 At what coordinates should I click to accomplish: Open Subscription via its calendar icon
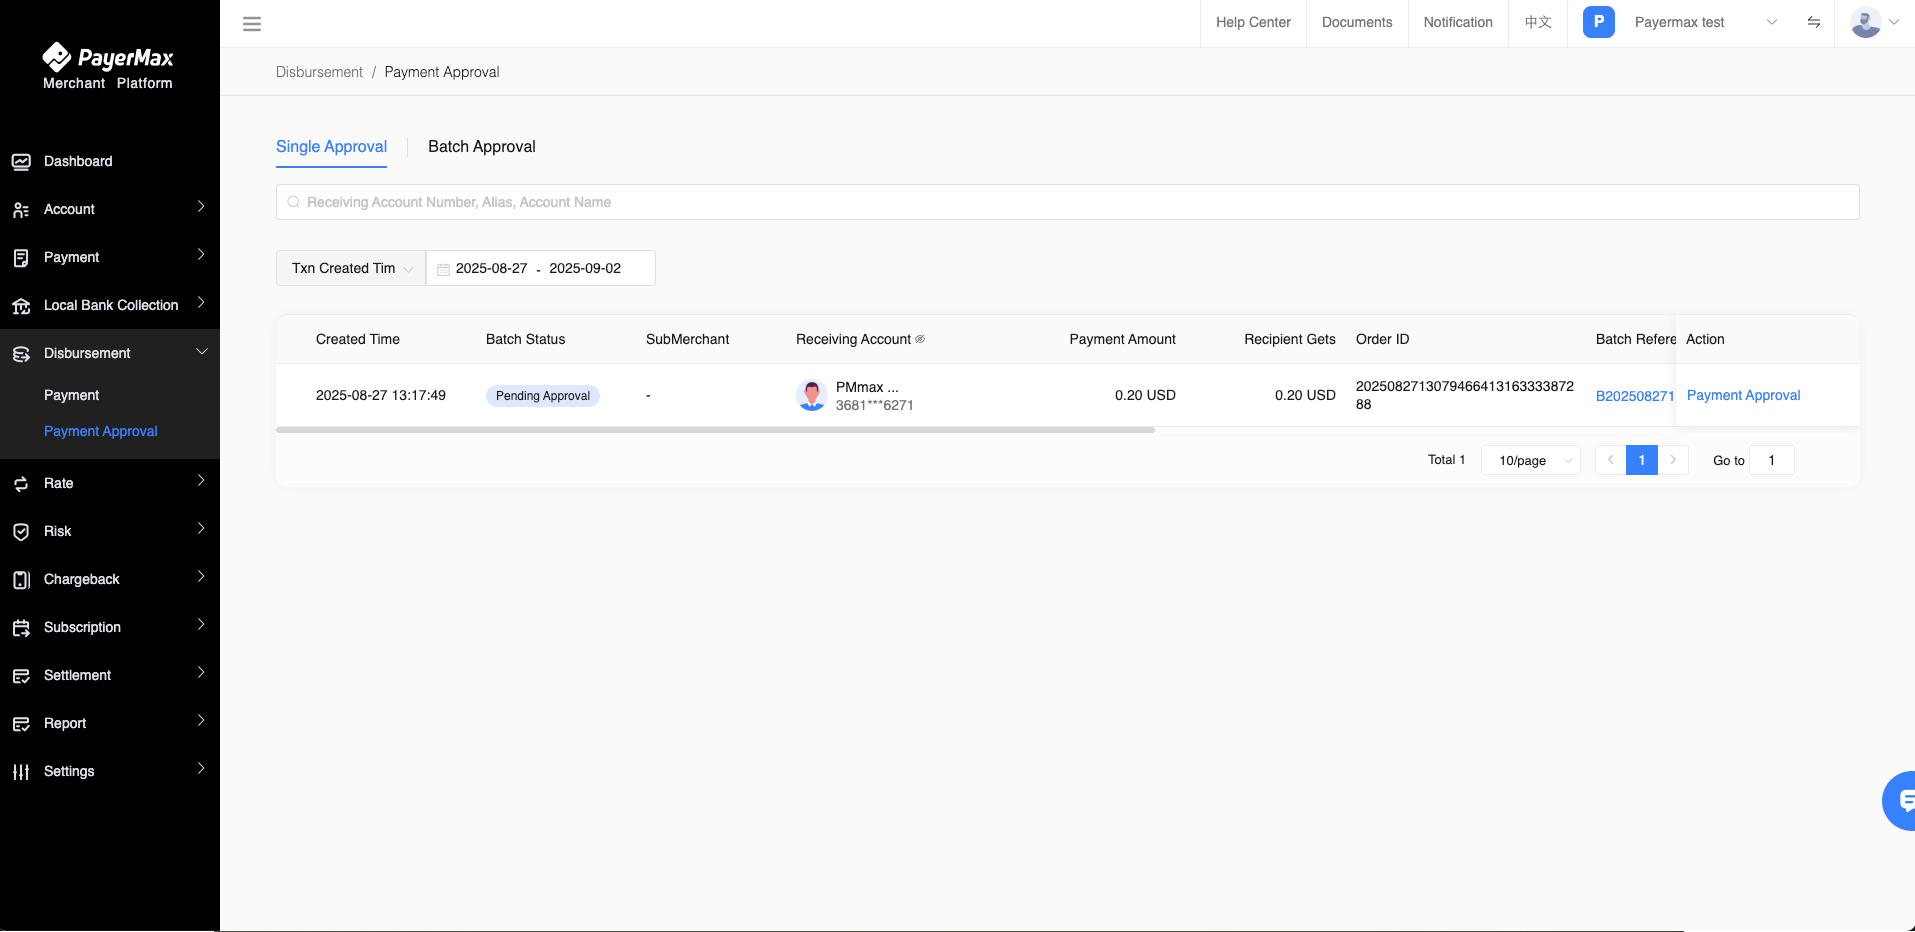click(22, 627)
